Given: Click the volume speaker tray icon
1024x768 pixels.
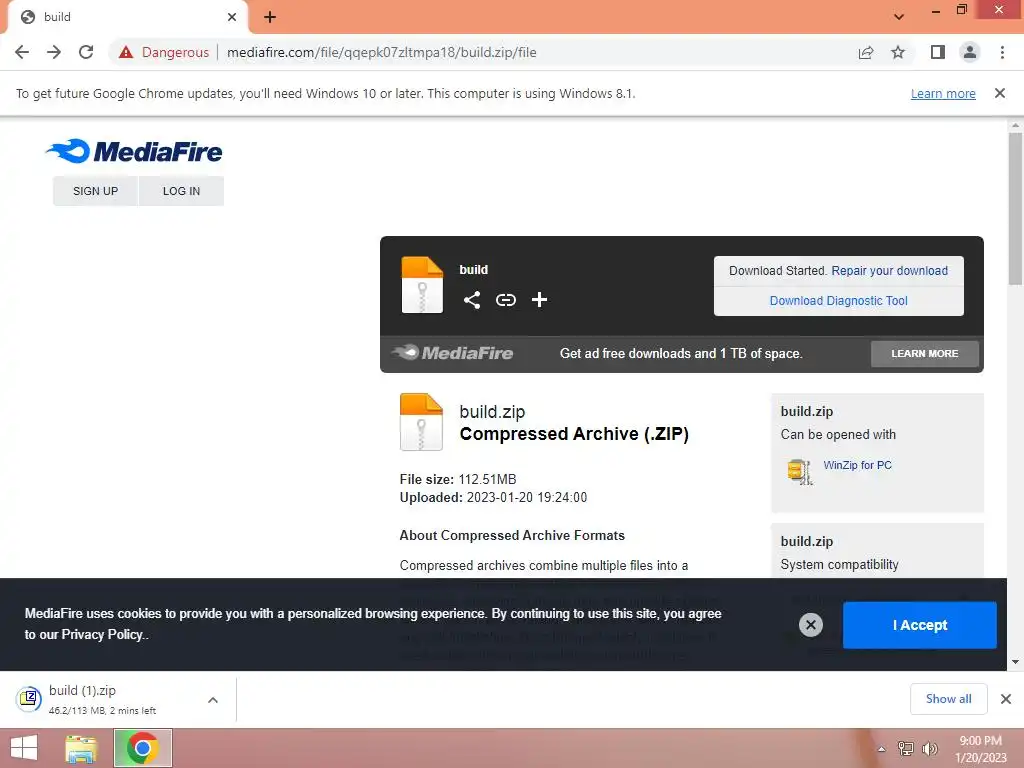Looking at the screenshot, I should point(929,749).
